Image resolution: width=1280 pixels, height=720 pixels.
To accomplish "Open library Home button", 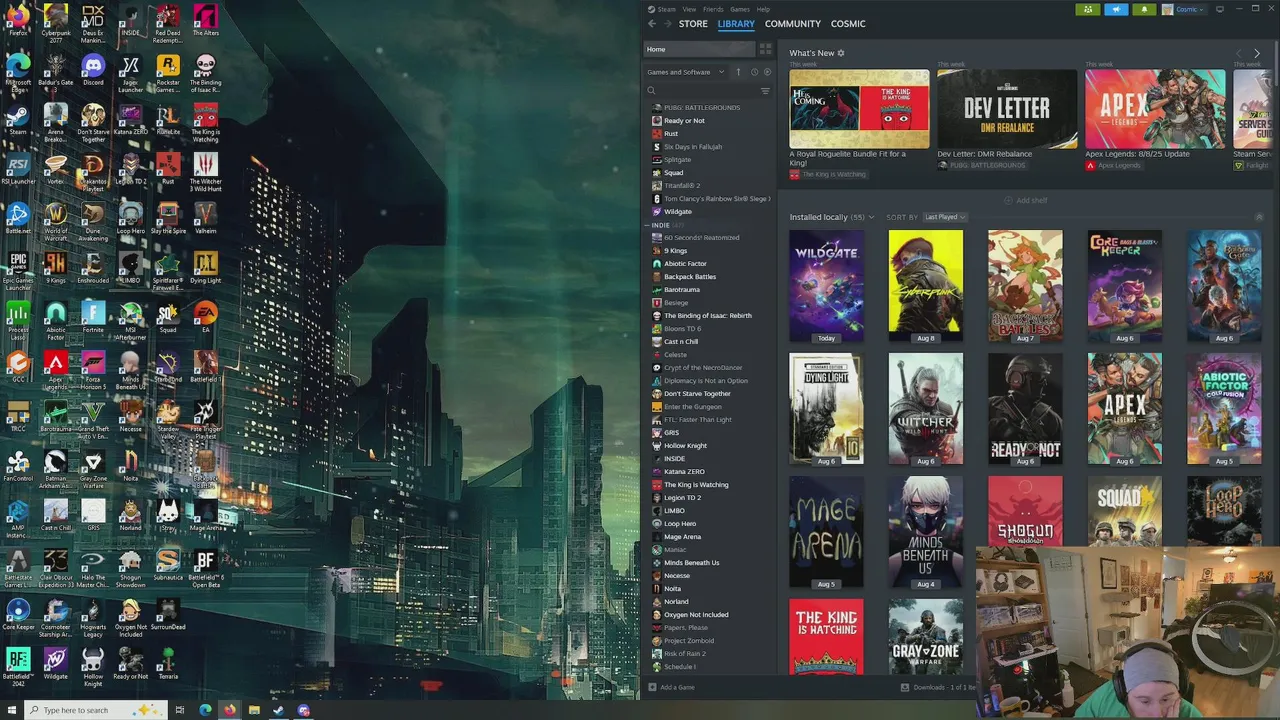I will coord(699,49).
